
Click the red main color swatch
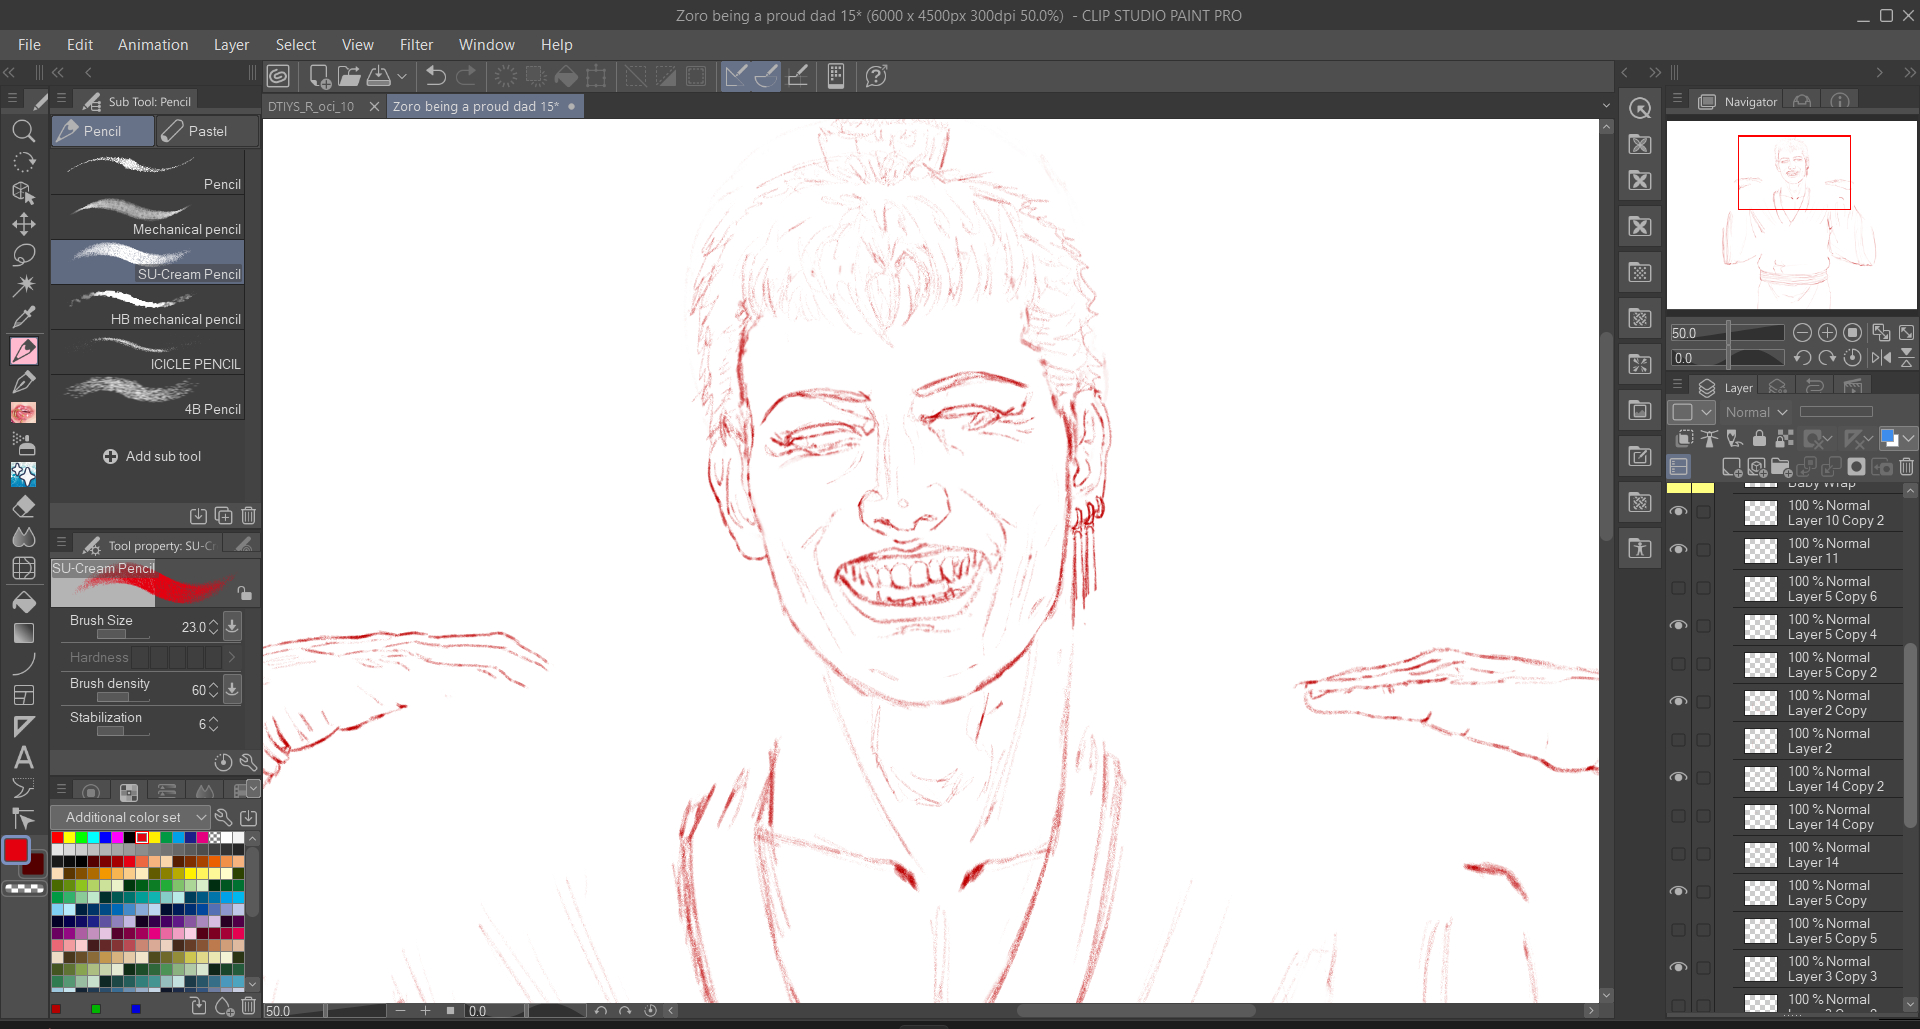tap(16, 850)
